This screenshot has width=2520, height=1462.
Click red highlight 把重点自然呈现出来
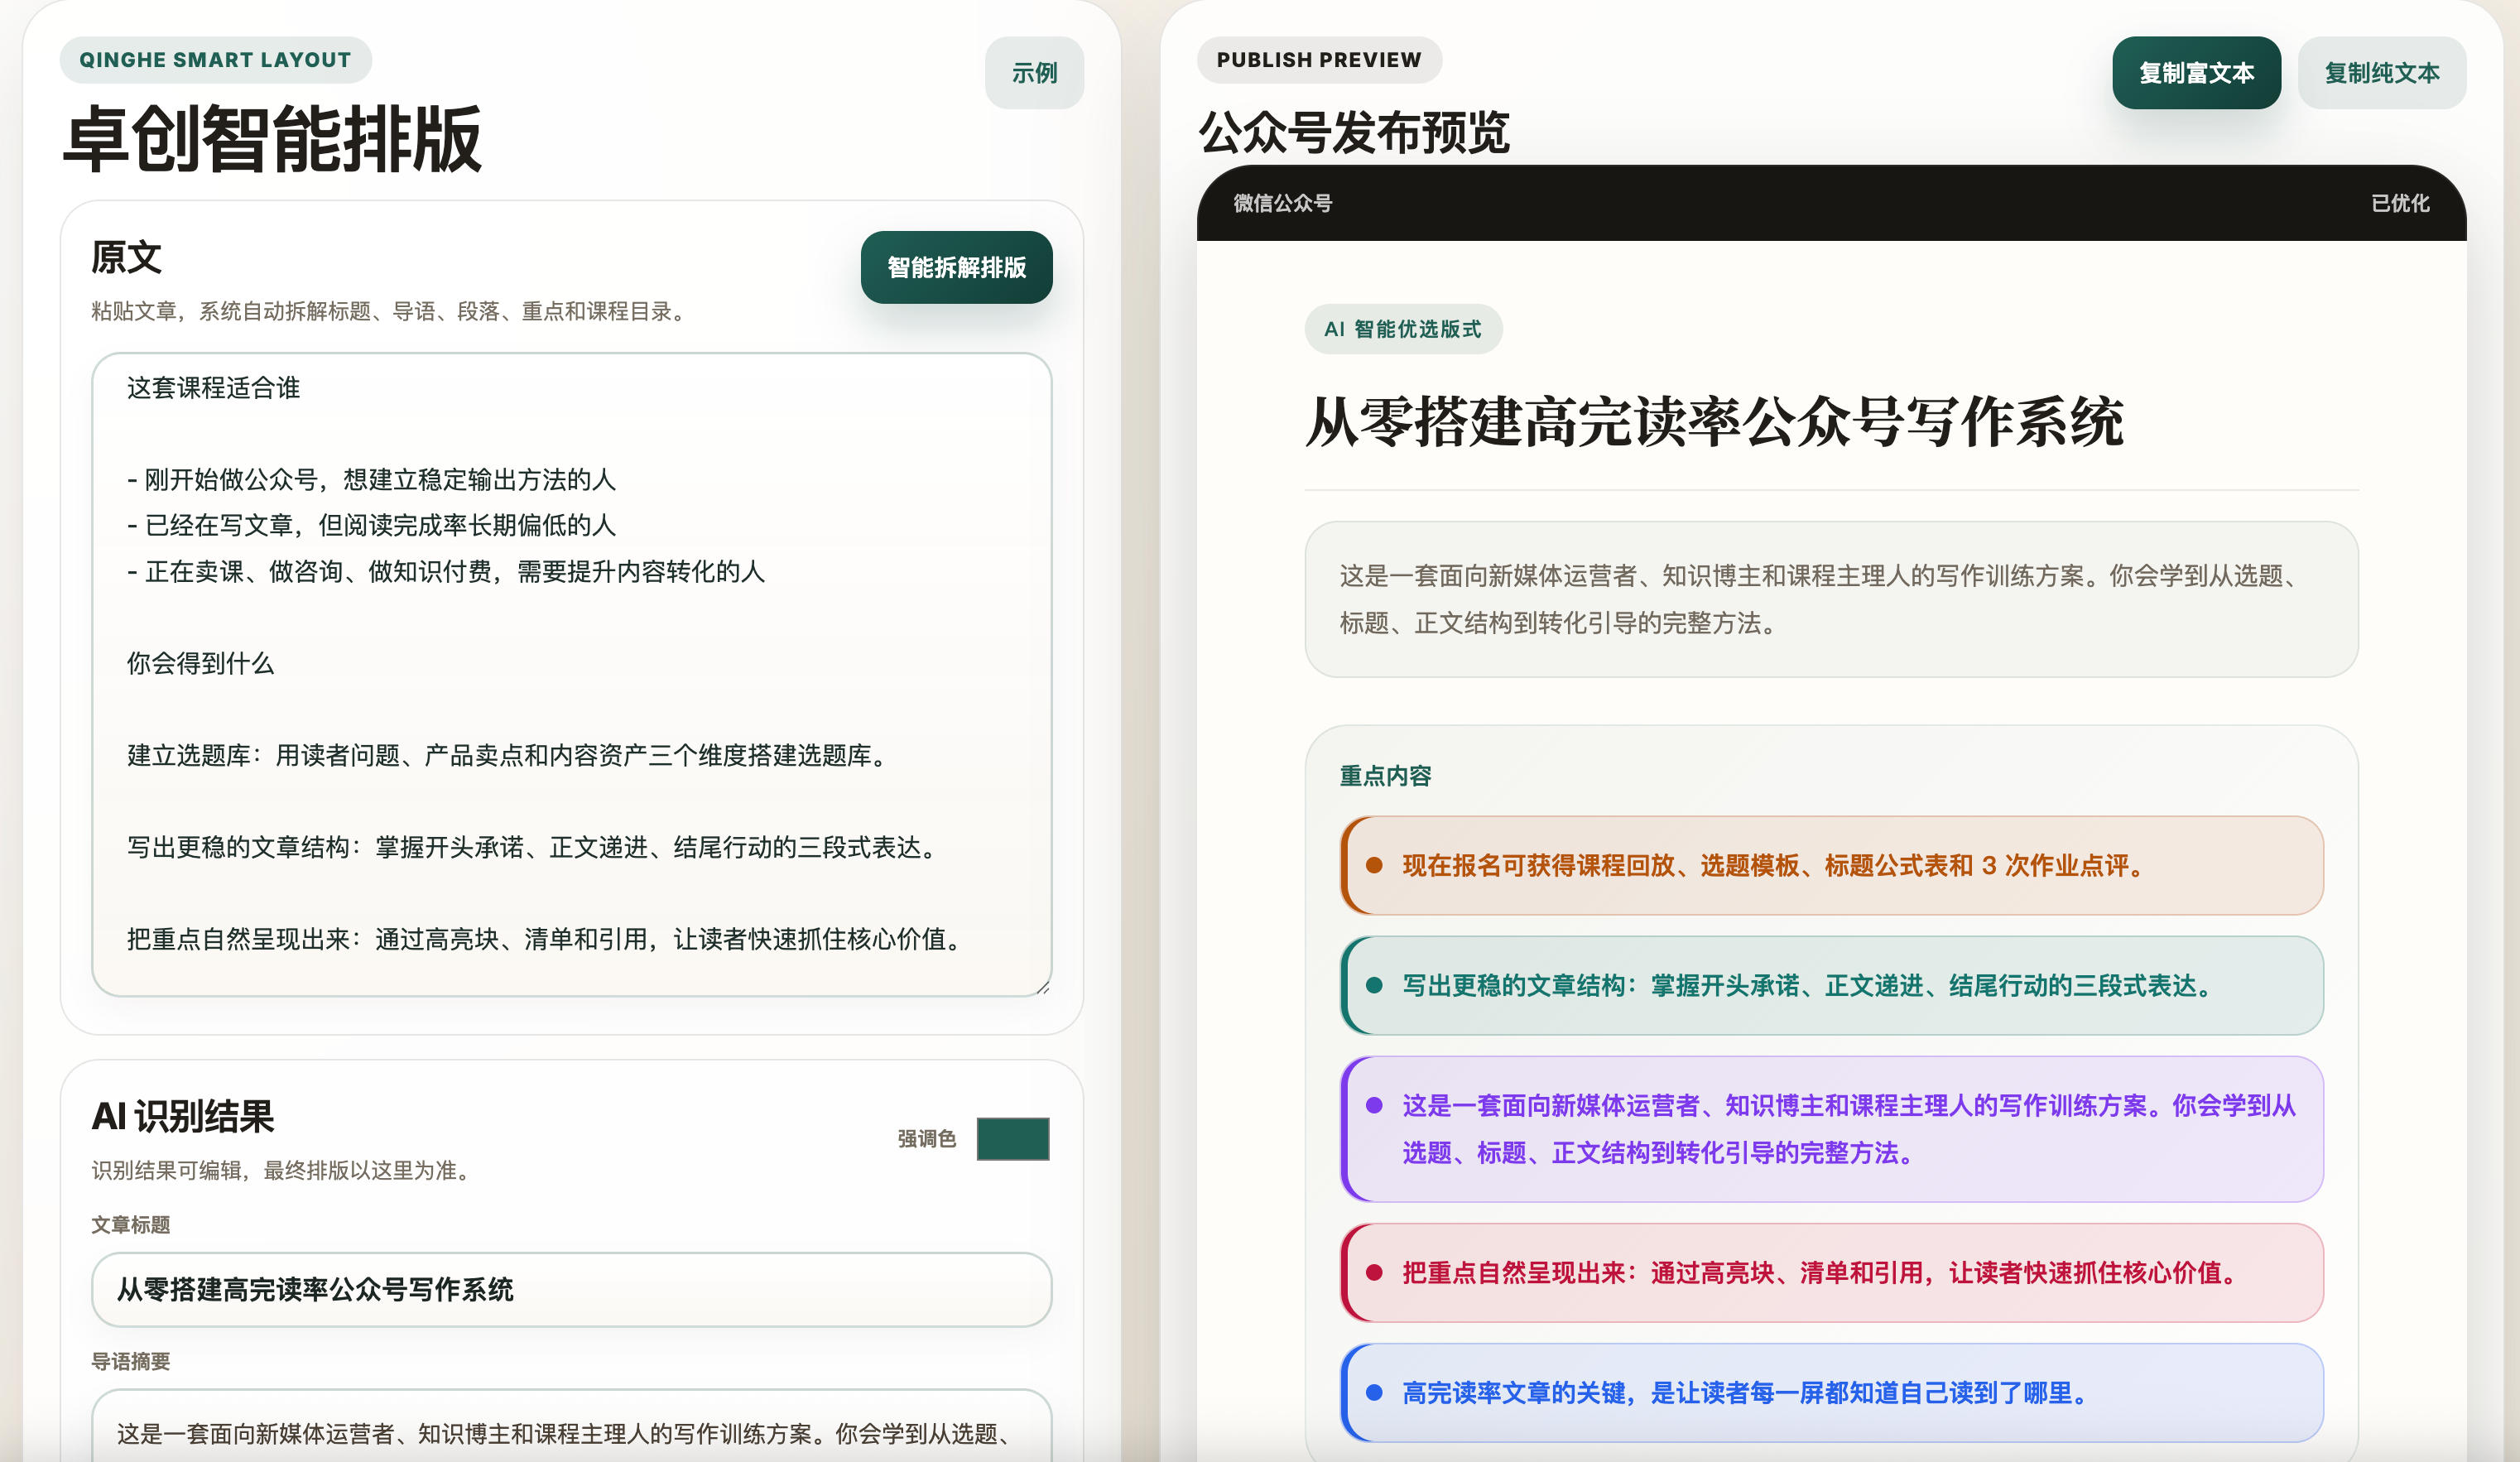pos(1831,1272)
